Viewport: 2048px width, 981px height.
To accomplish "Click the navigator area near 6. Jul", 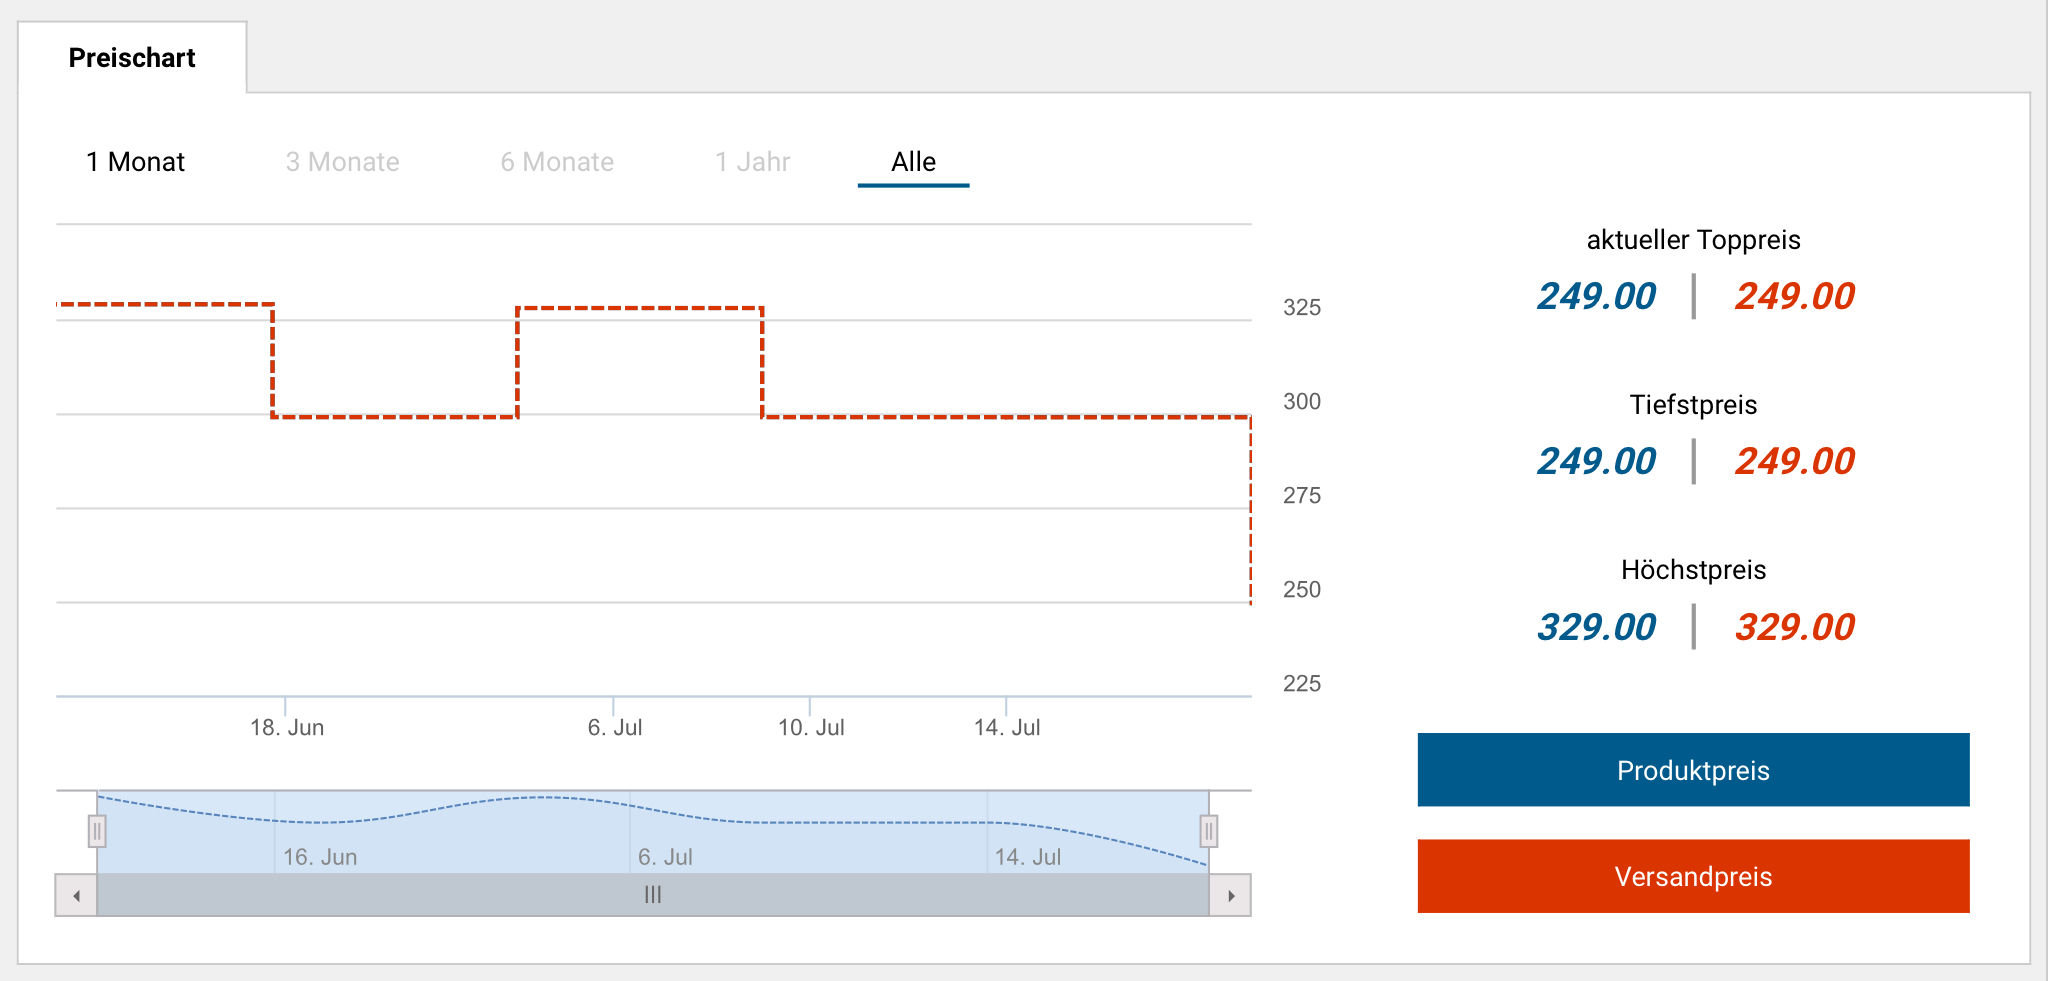I will (x=665, y=856).
